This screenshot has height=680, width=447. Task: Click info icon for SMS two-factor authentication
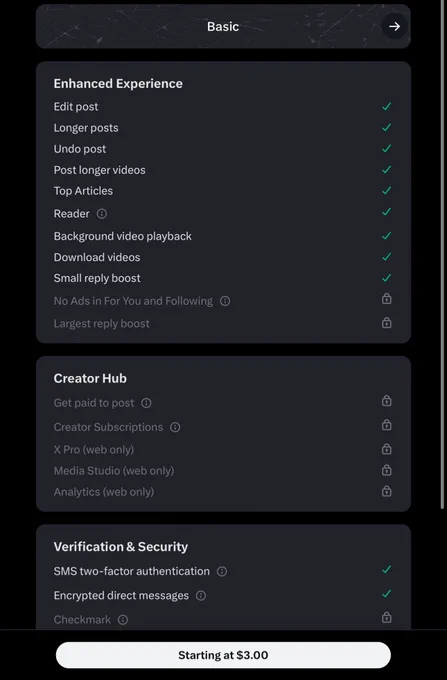pyautogui.click(x=222, y=571)
